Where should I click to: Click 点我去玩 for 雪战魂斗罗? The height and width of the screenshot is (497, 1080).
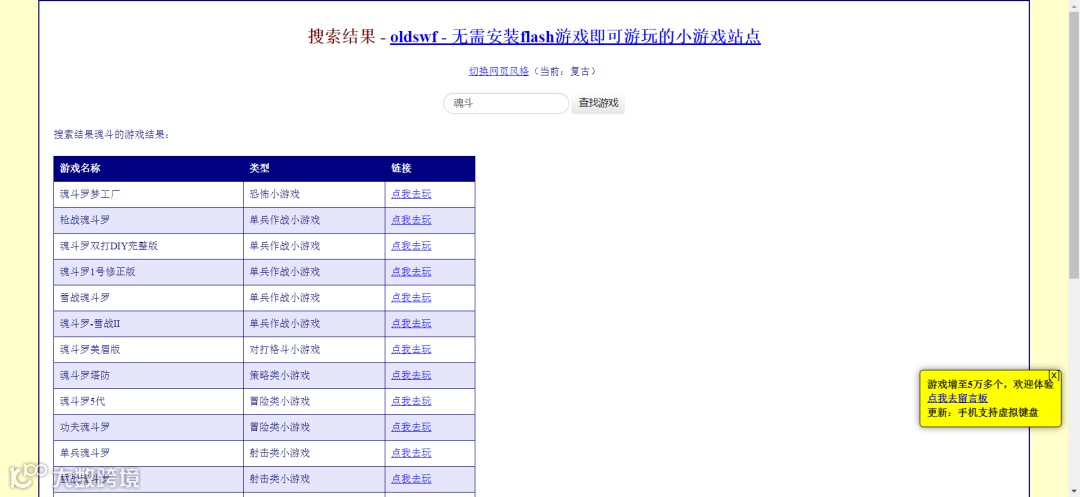tap(411, 298)
